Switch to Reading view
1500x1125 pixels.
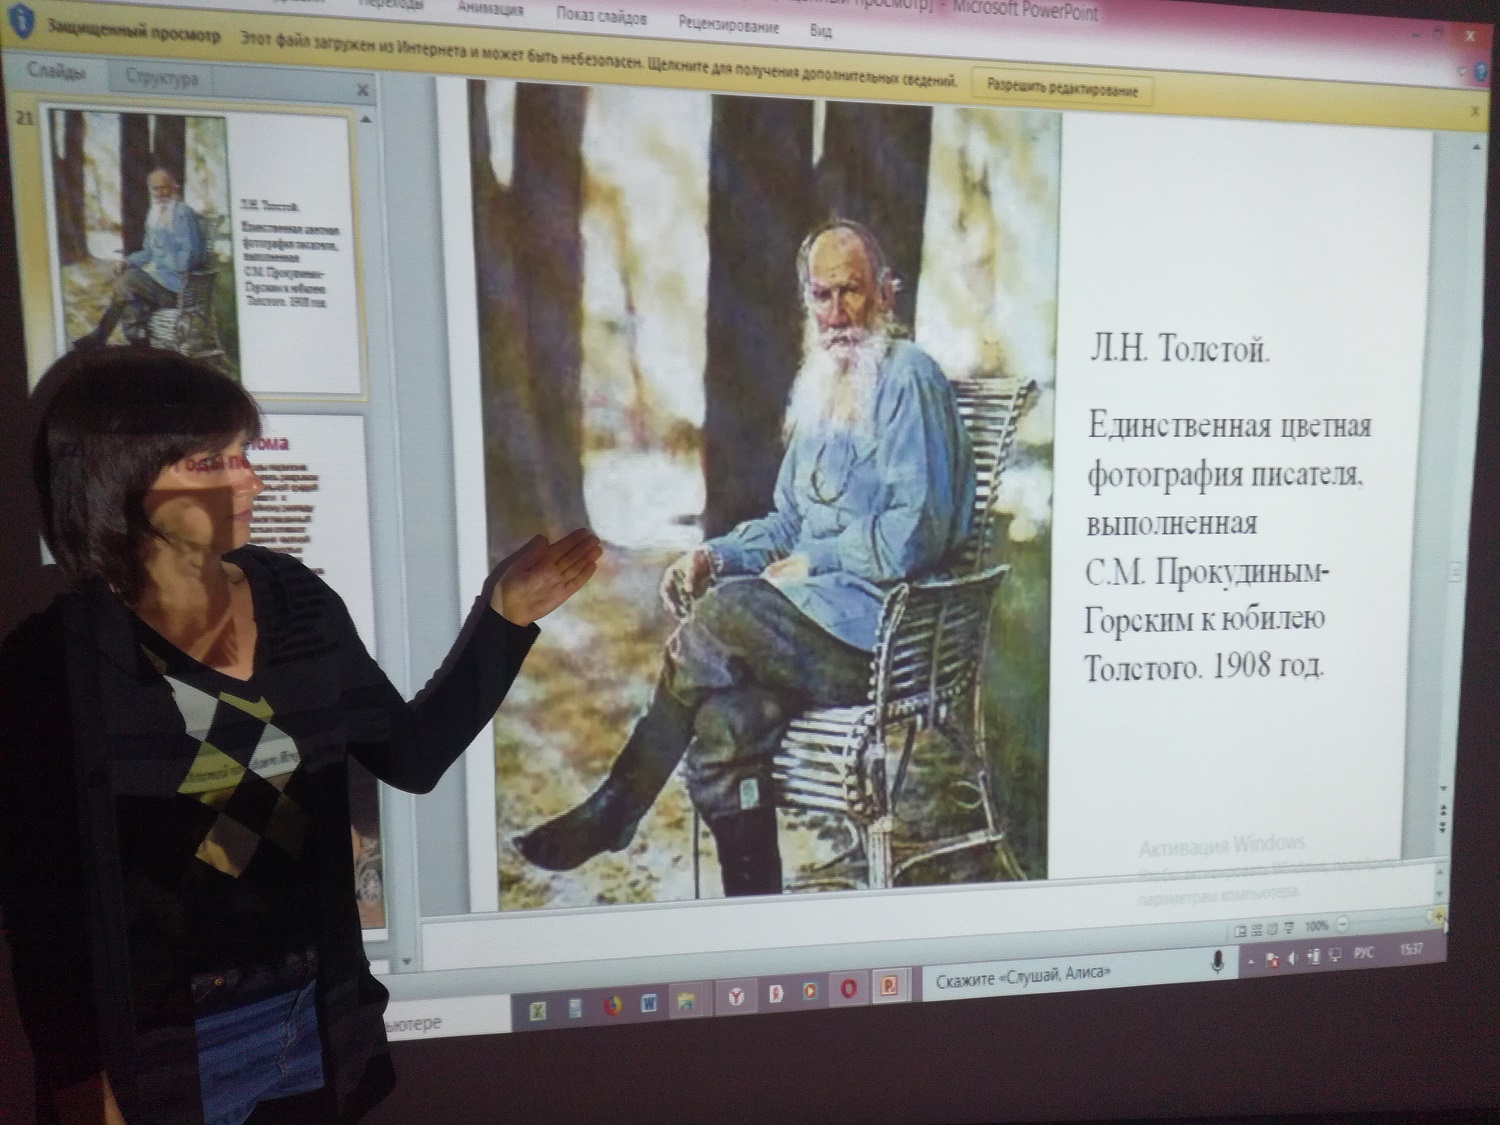(1275, 928)
